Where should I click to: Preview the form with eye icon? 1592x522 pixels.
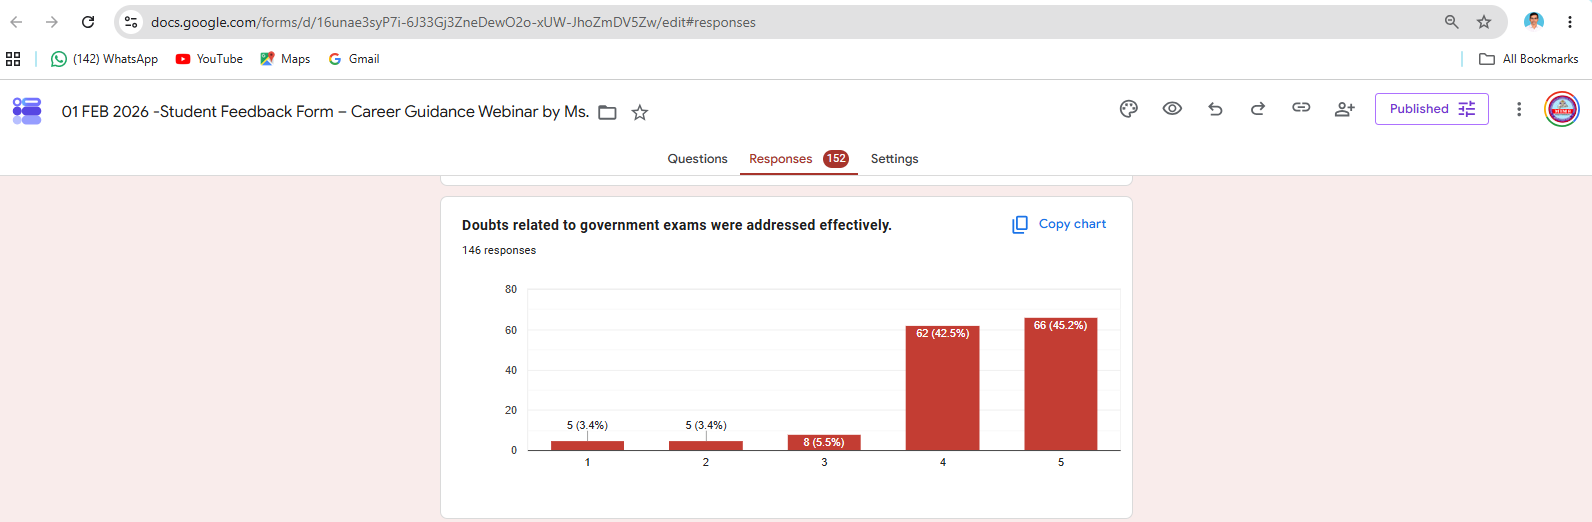click(x=1172, y=109)
